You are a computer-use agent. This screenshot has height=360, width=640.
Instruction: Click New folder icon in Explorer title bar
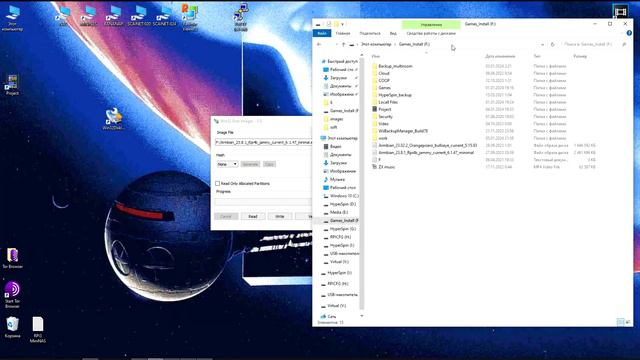[x=336, y=24]
